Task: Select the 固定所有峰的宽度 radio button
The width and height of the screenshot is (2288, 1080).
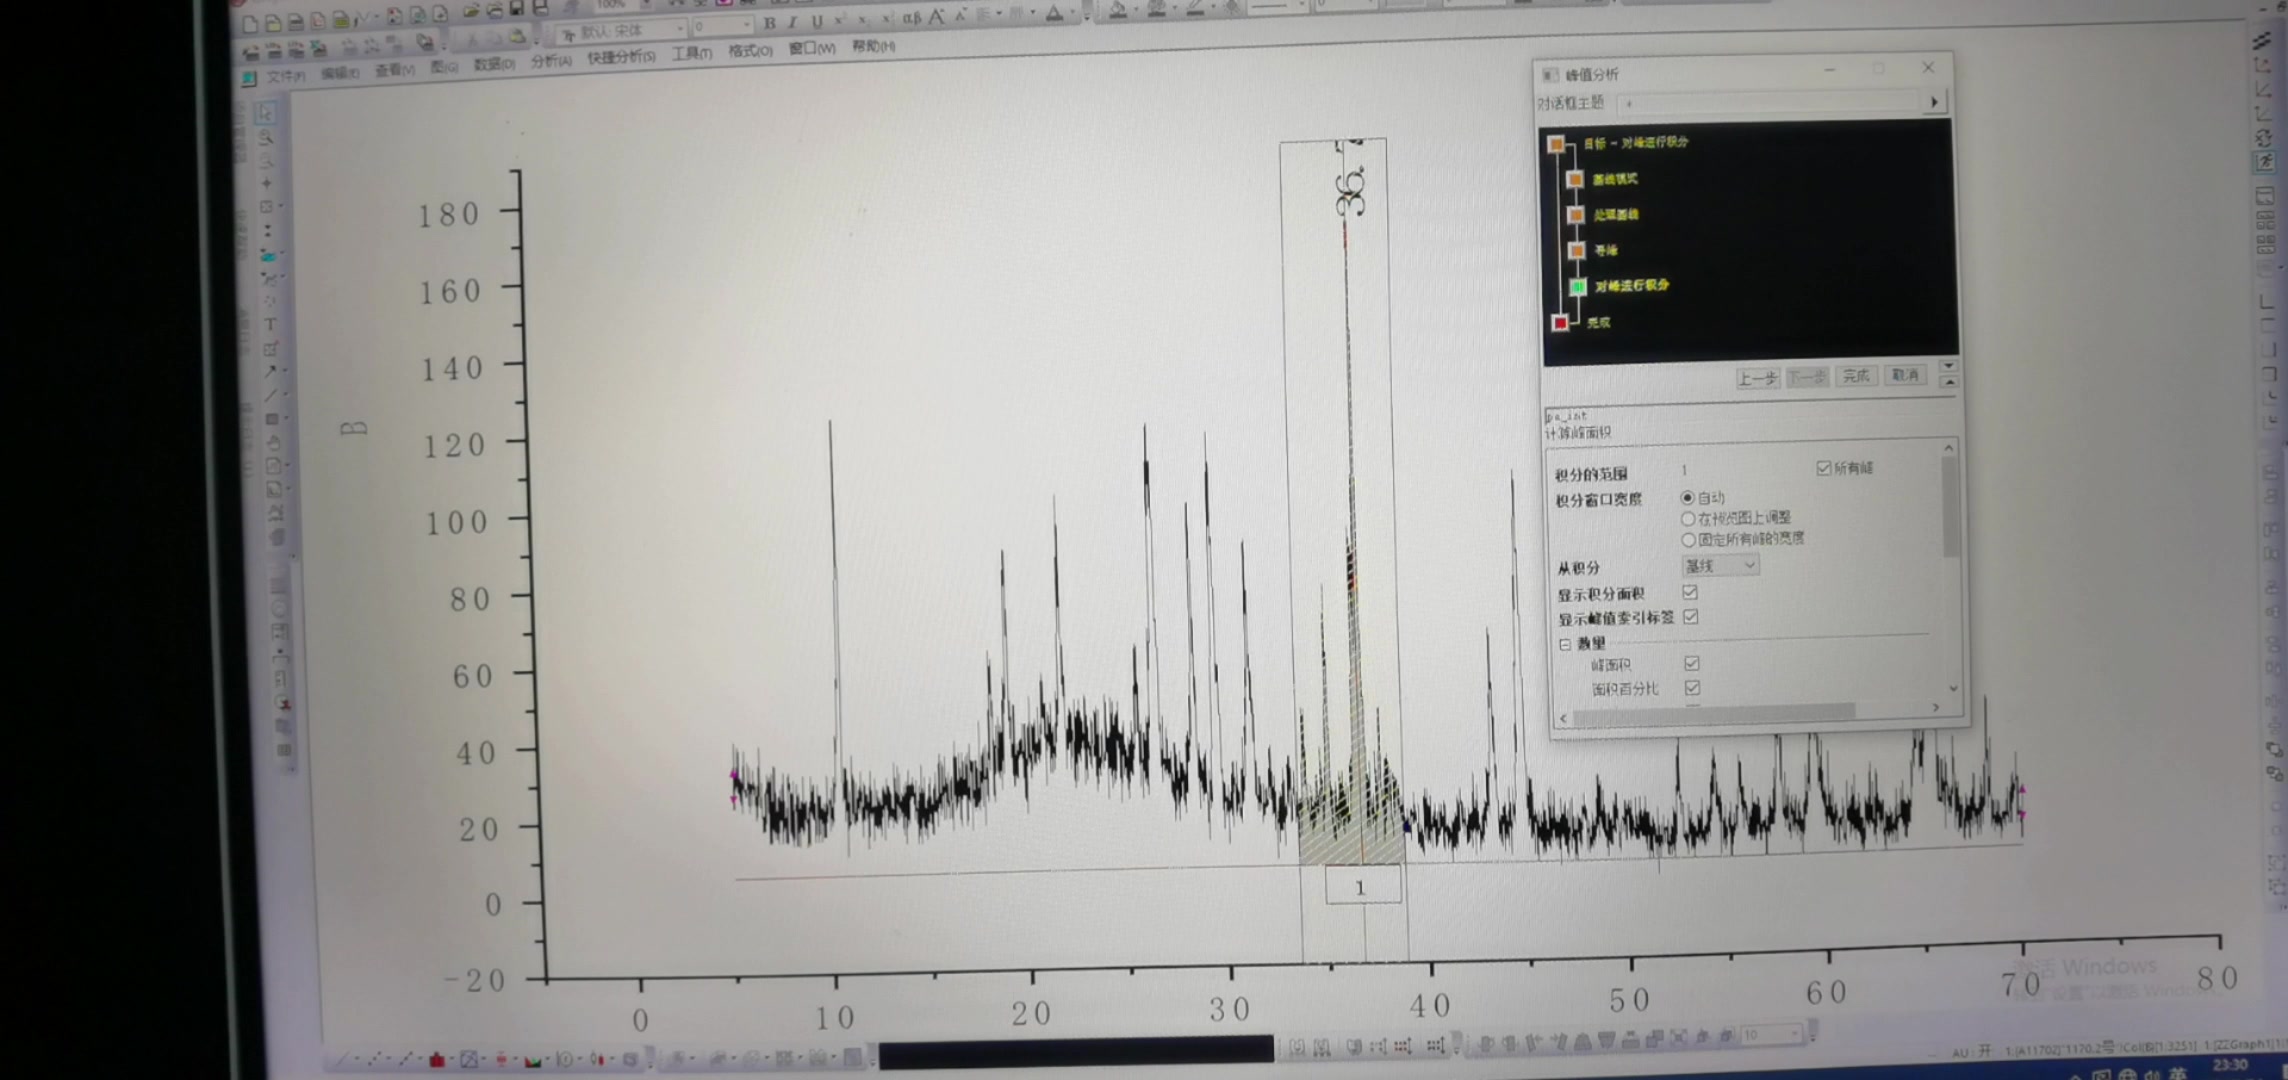Action: [1689, 539]
